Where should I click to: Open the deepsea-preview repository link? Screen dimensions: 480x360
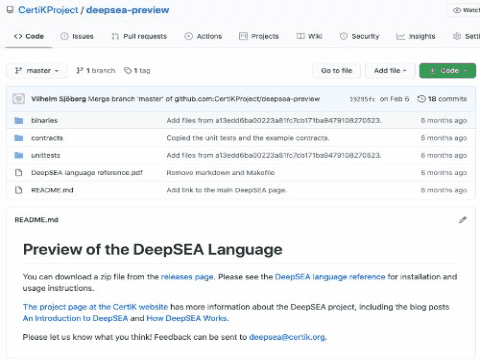click(x=128, y=10)
